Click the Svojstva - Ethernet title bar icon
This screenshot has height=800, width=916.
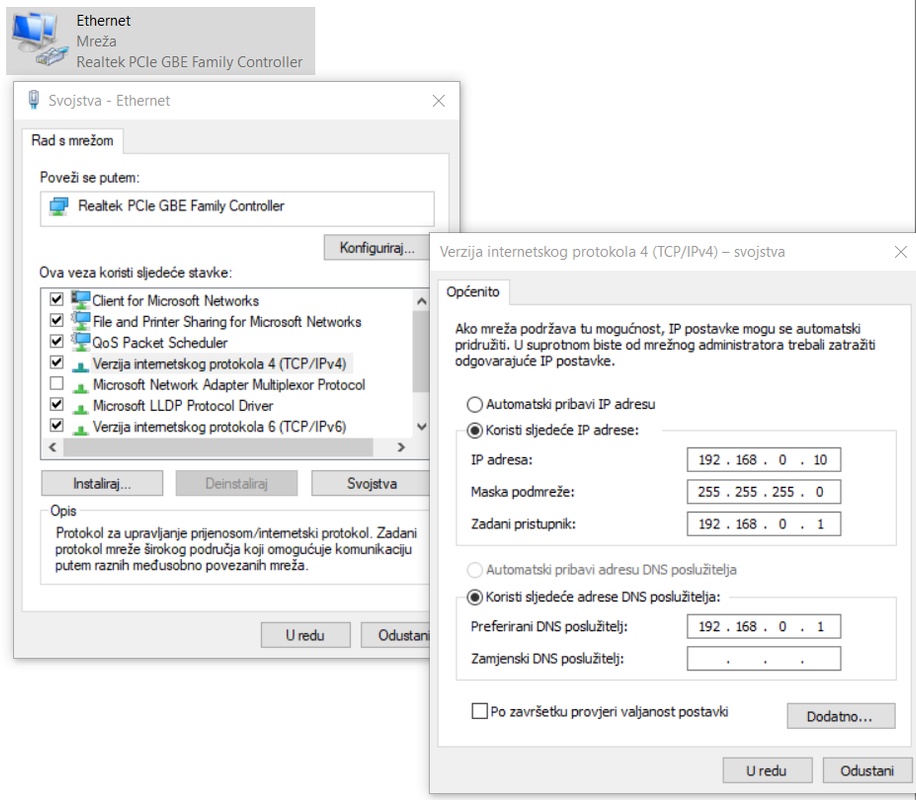pyautogui.click(x=34, y=100)
